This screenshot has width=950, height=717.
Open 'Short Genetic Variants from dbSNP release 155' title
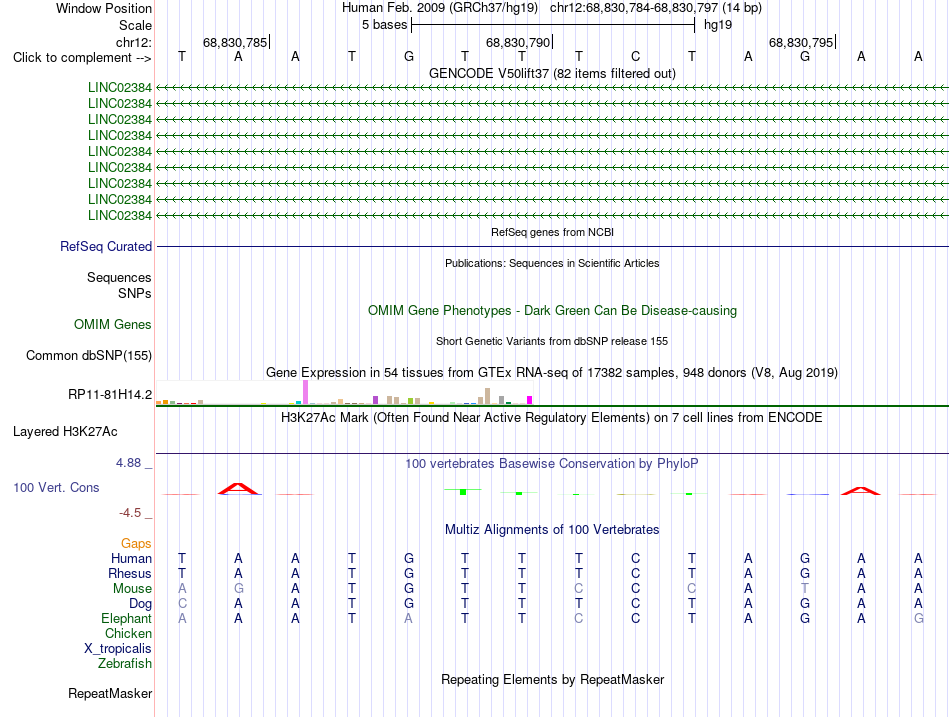552,341
